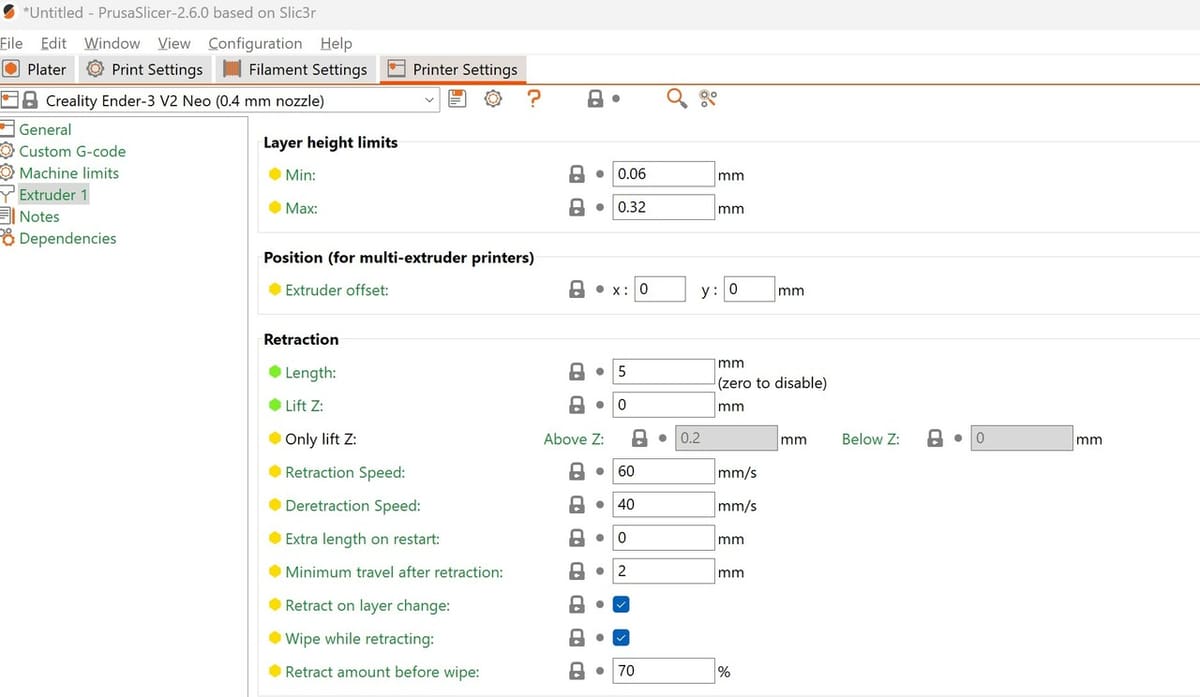Open the search settings magnifier icon
Viewport: 1200px width, 697px height.
pos(677,98)
